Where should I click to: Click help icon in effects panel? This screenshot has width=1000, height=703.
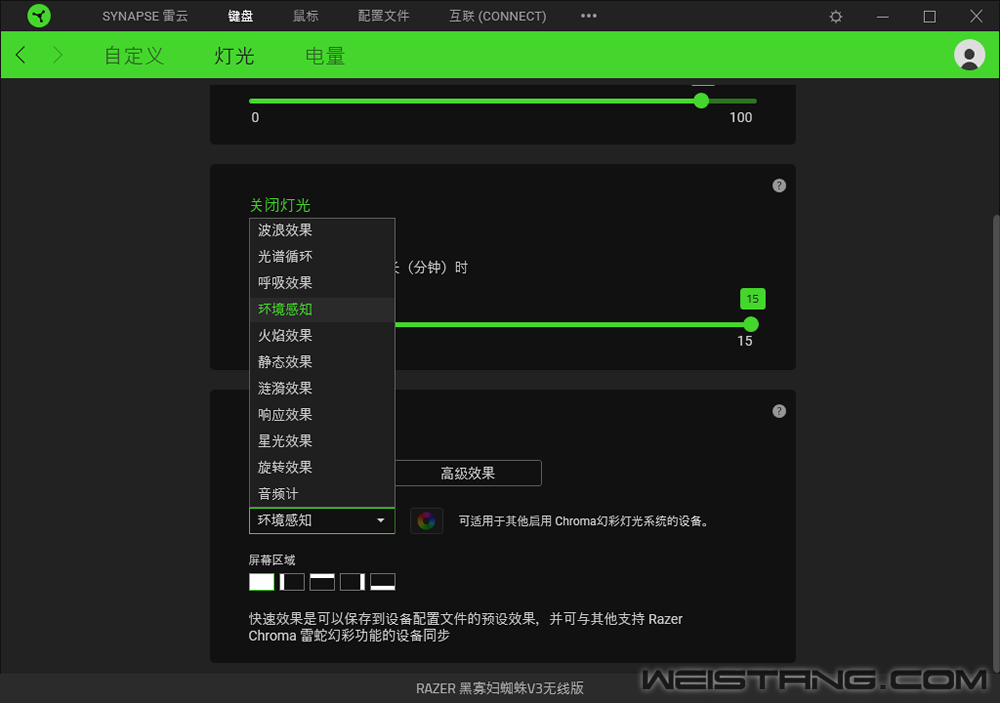click(779, 411)
